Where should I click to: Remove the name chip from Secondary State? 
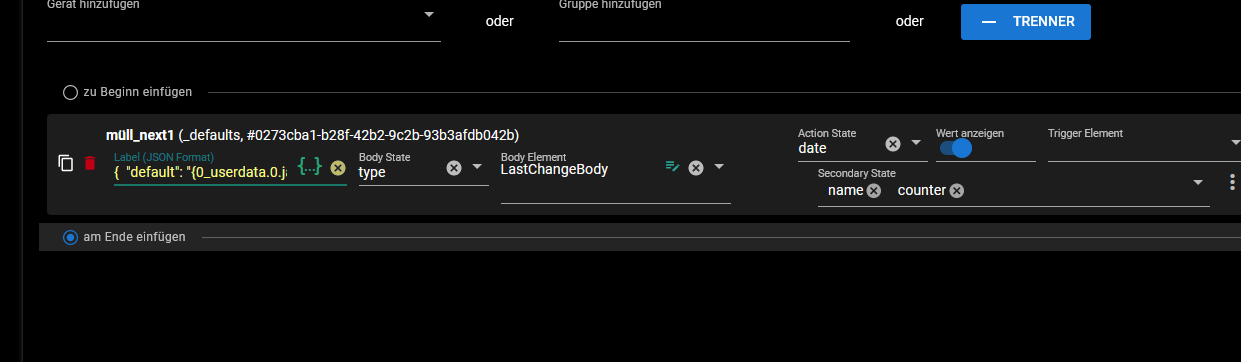pos(874,190)
